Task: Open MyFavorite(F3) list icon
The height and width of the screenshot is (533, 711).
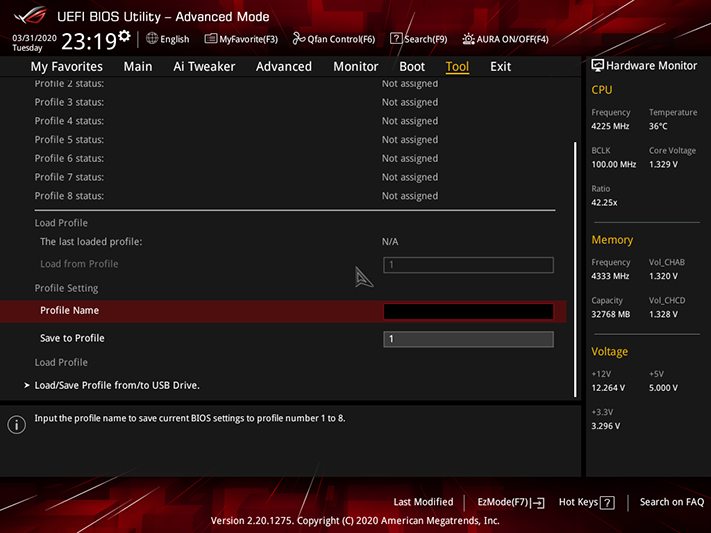Action: pyautogui.click(x=210, y=39)
